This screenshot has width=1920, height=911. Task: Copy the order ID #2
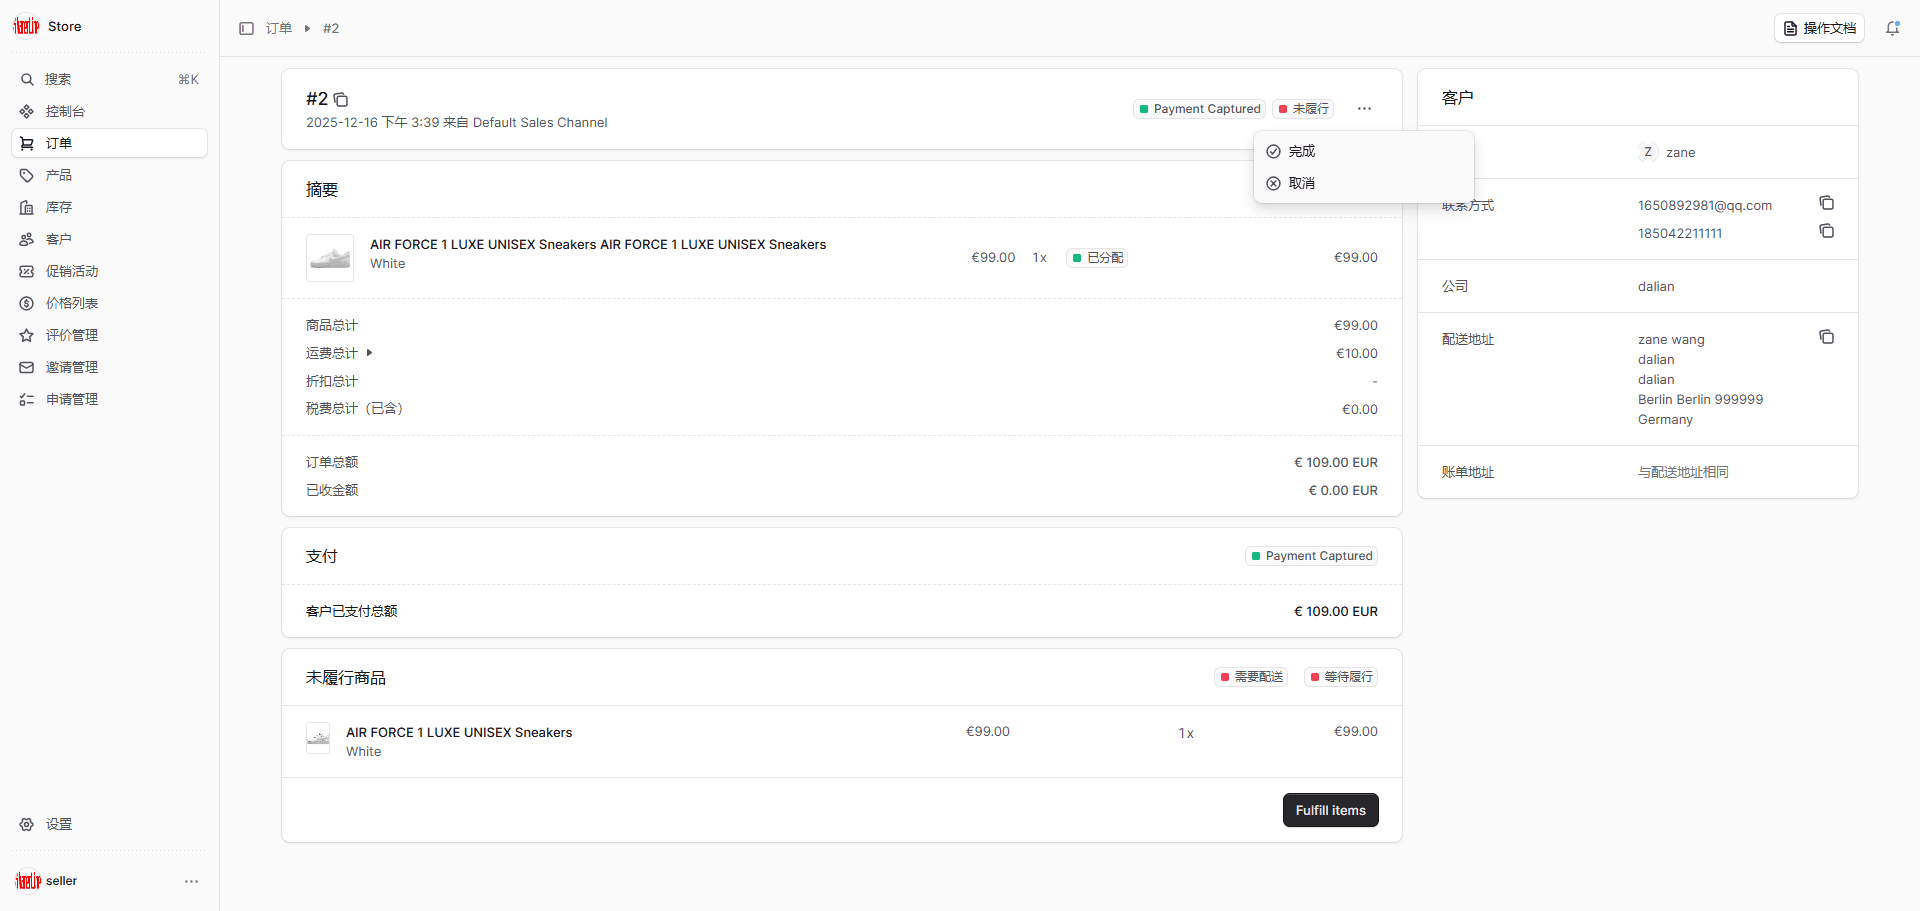click(341, 100)
